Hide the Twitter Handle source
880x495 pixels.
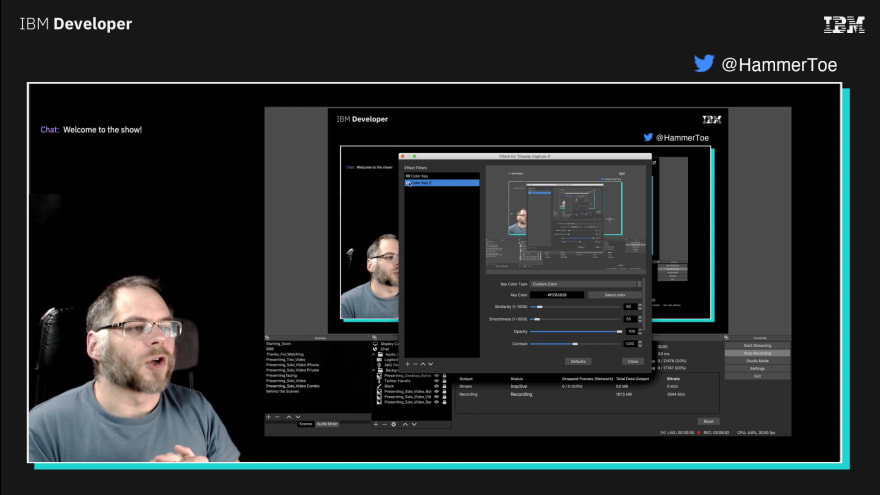437,381
